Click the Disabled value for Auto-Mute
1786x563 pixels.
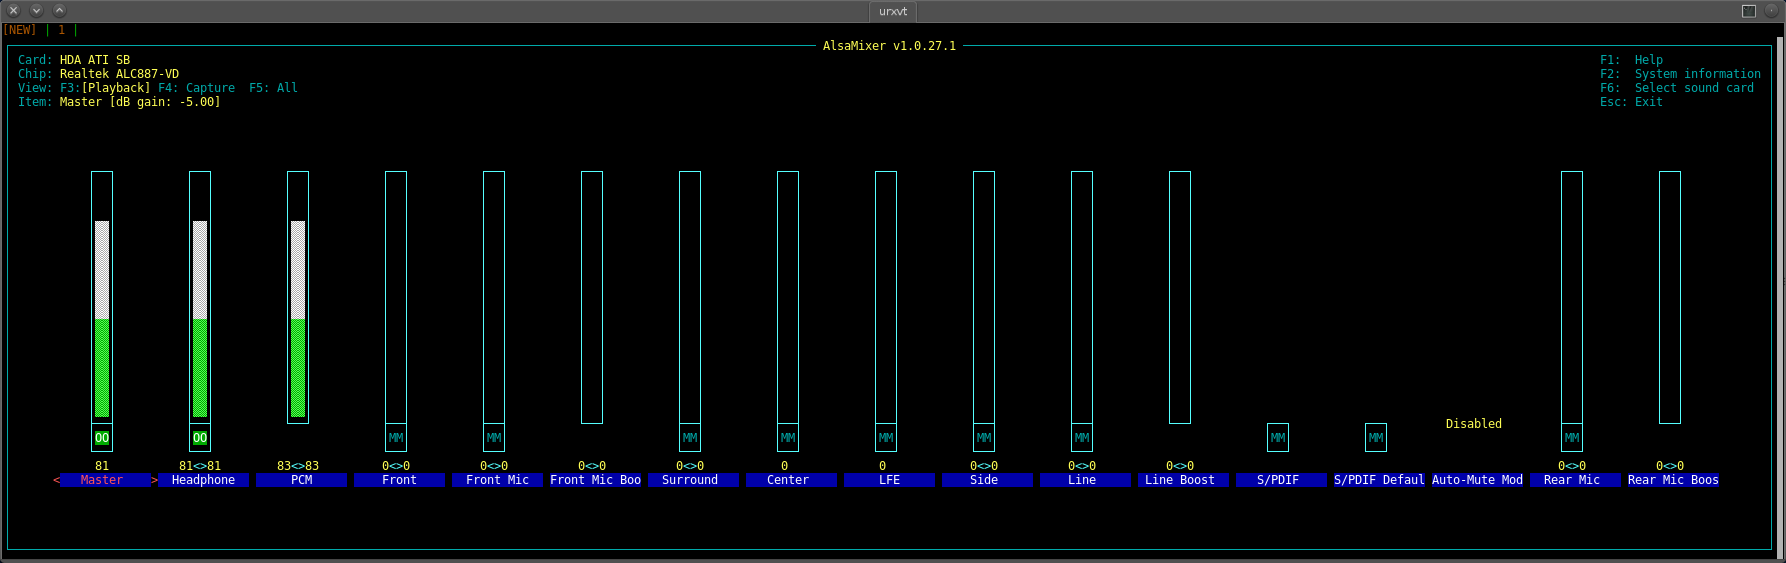coord(1473,424)
